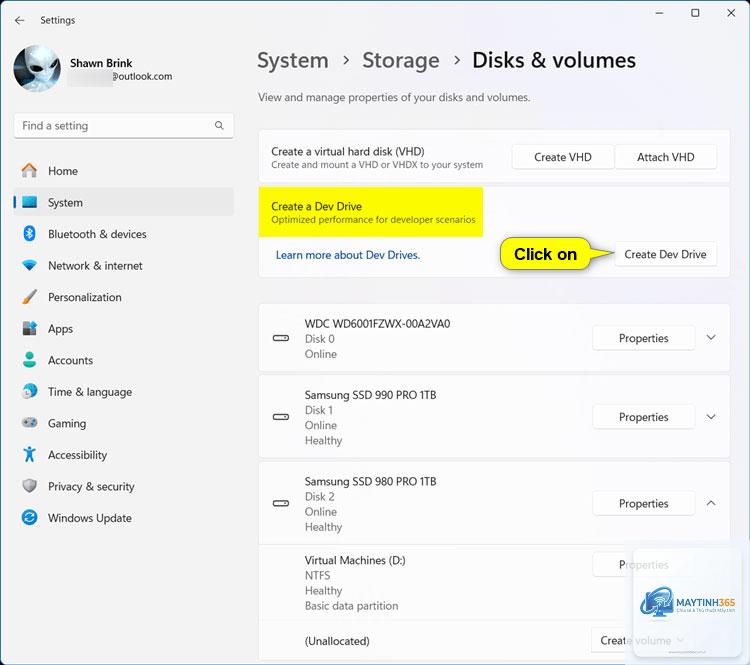Click the search magnifier icon
Image resolution: width=750 pixels, height=665 pixels.
pos(219,125)
